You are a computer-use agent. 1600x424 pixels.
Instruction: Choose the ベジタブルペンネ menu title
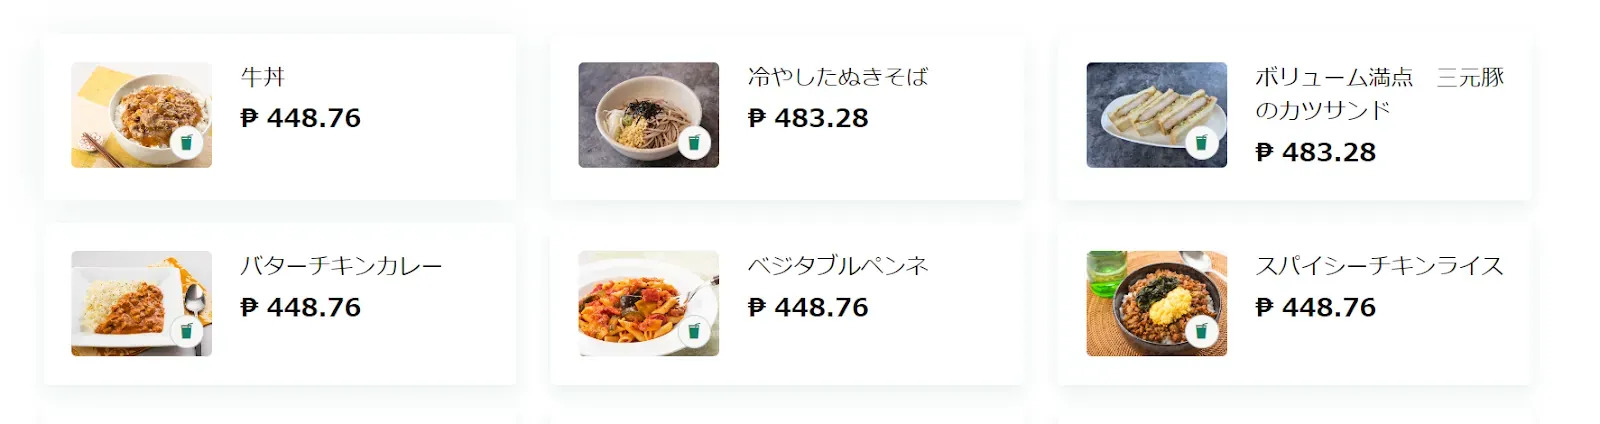pos(838,266)
